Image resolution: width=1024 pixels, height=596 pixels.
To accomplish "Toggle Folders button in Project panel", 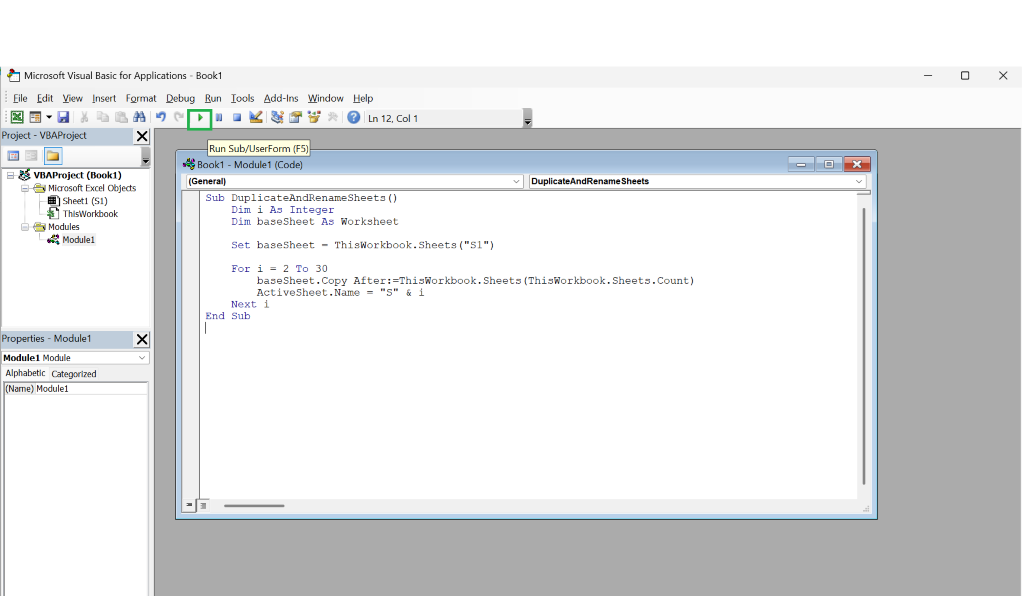I will [53, 156].
